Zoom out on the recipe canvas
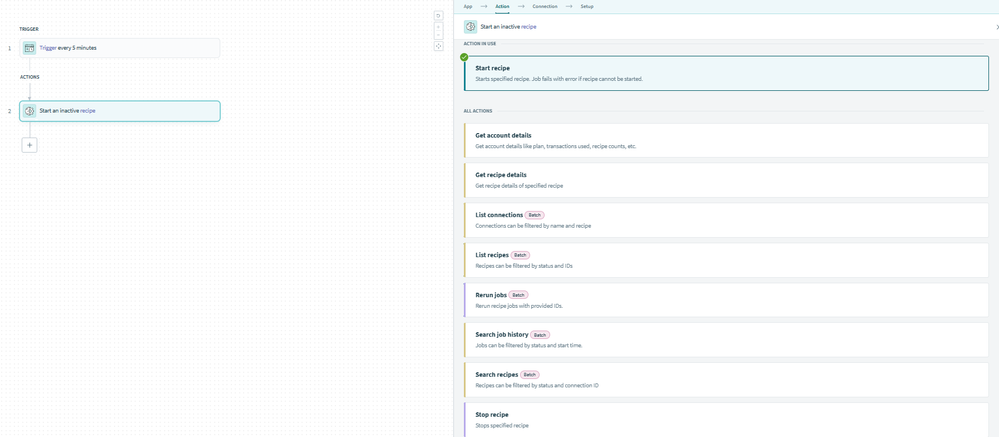The width and height of the screenshot is (999, 437). point(438,35)
